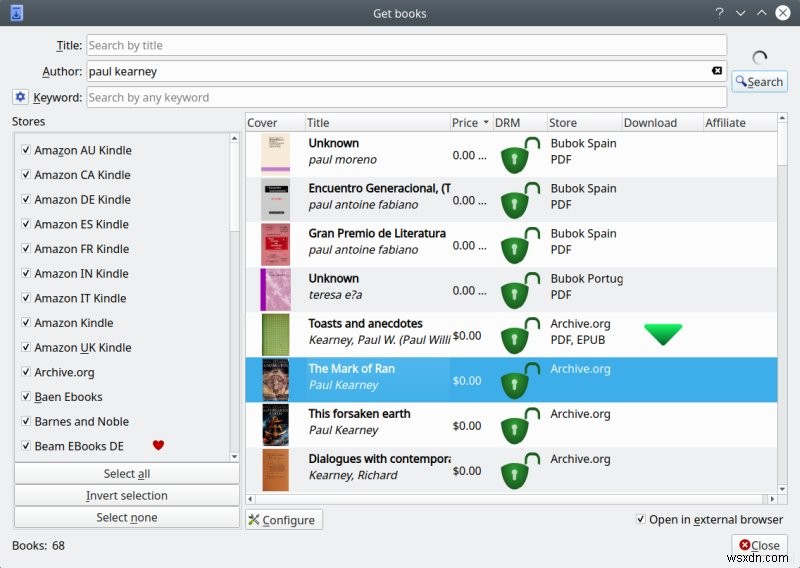Uncheck the Amazon IT Kindle store
The image size is (800, 568).
pyautogui.click(x=26, y=298)
